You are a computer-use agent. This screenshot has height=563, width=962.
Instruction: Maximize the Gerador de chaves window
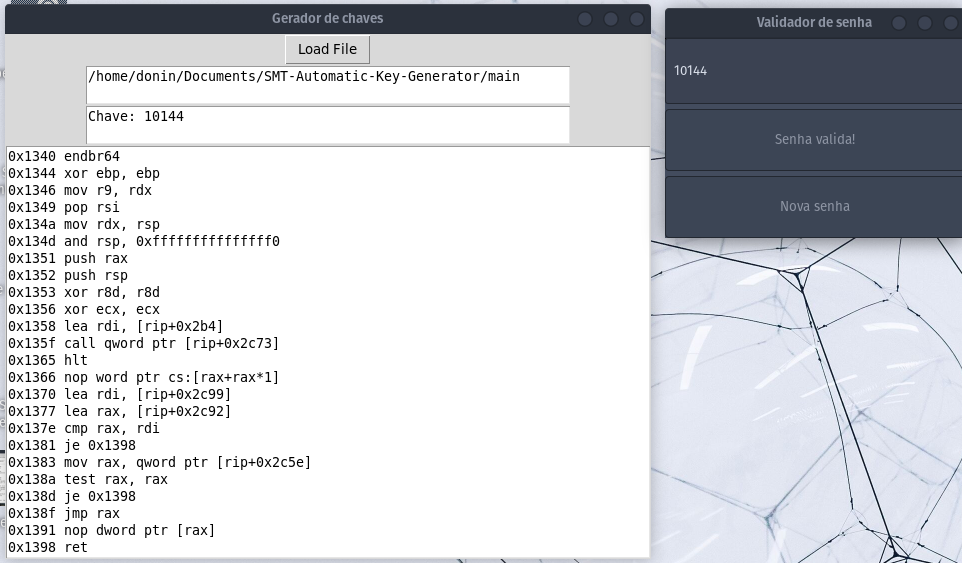611,19
